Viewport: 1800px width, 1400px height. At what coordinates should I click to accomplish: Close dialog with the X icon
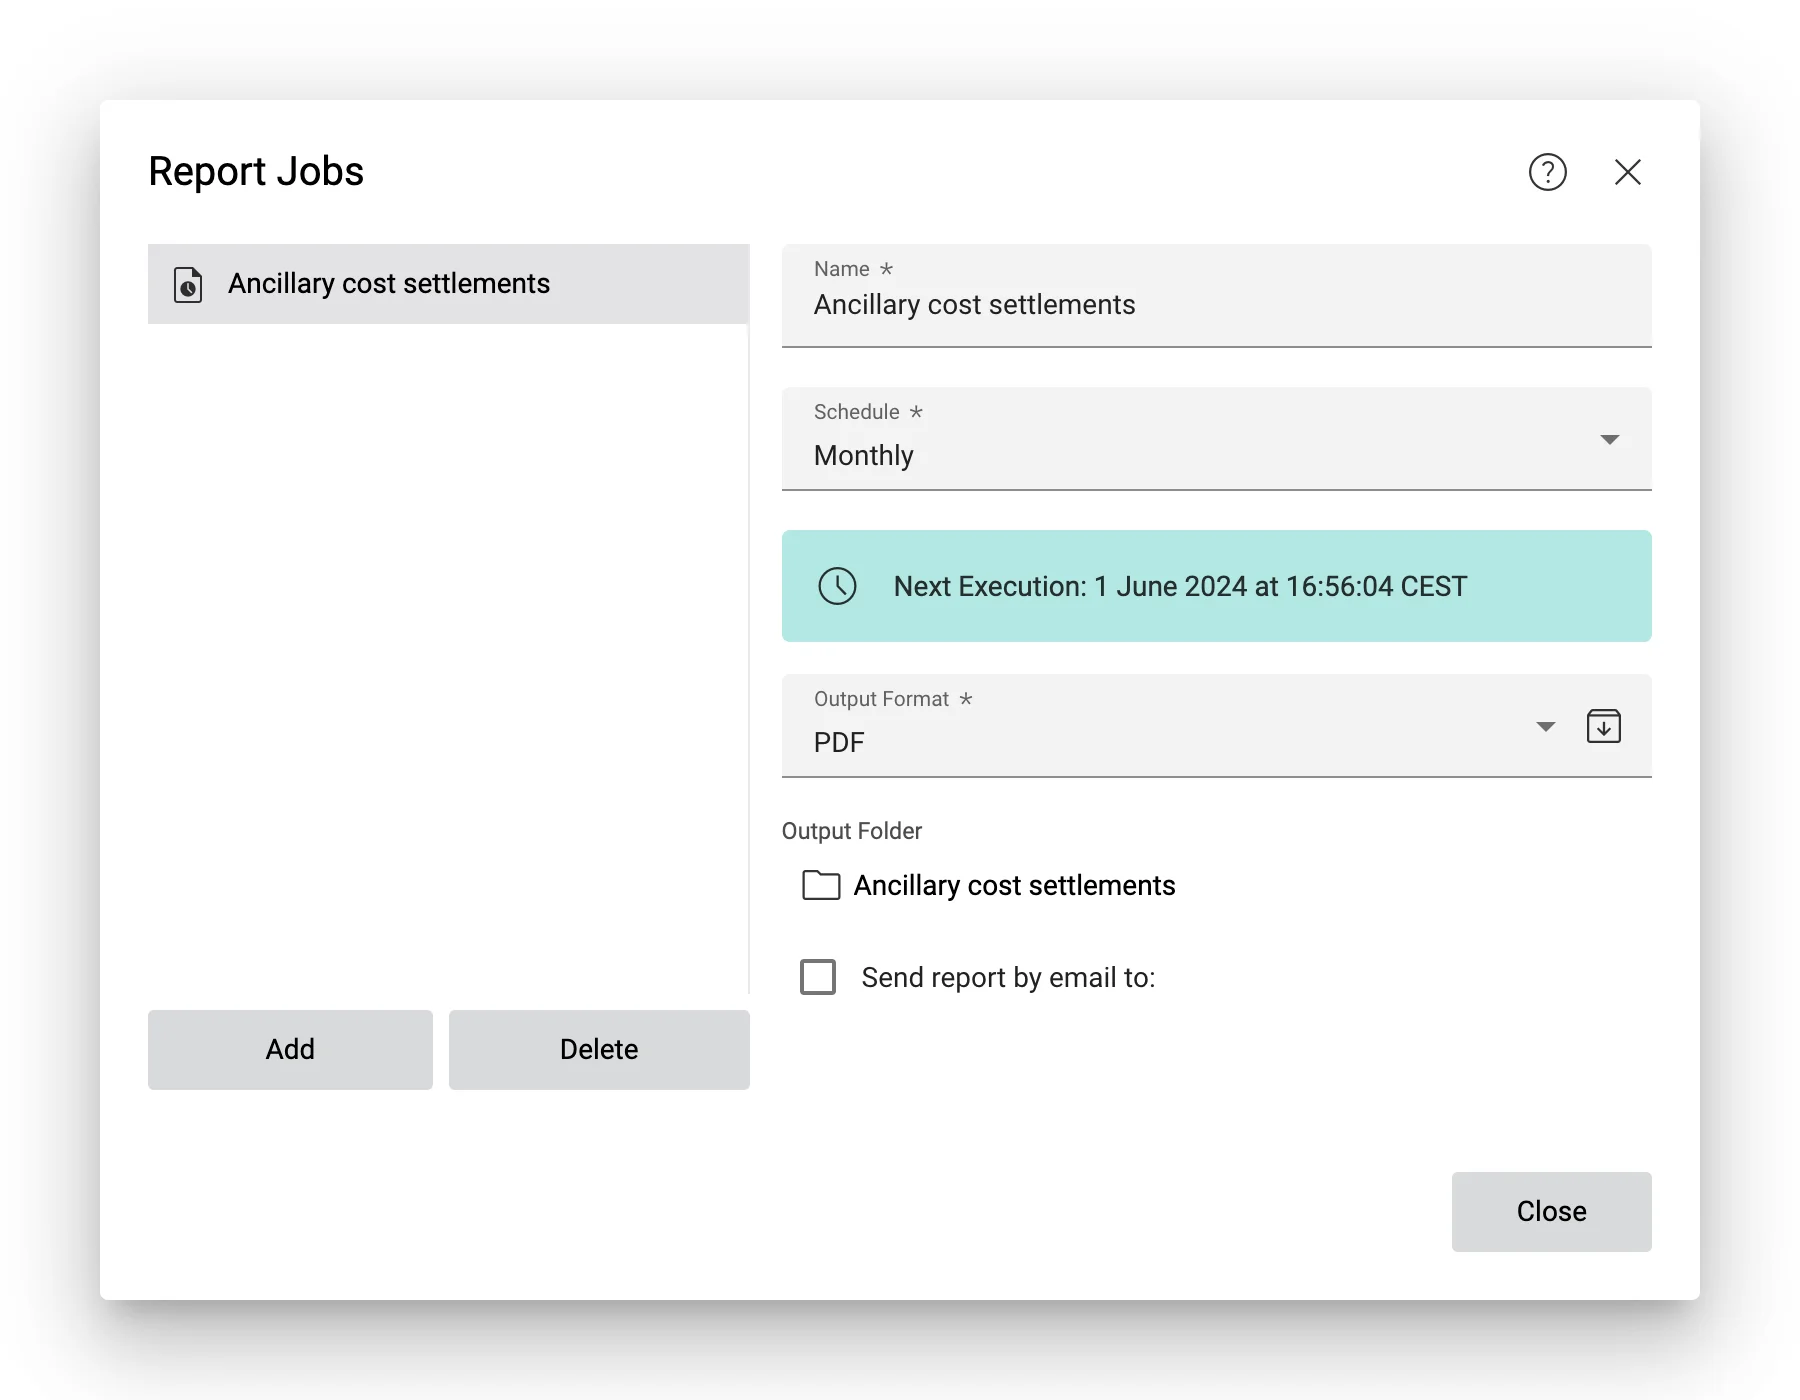click(x=1627, y=172)
